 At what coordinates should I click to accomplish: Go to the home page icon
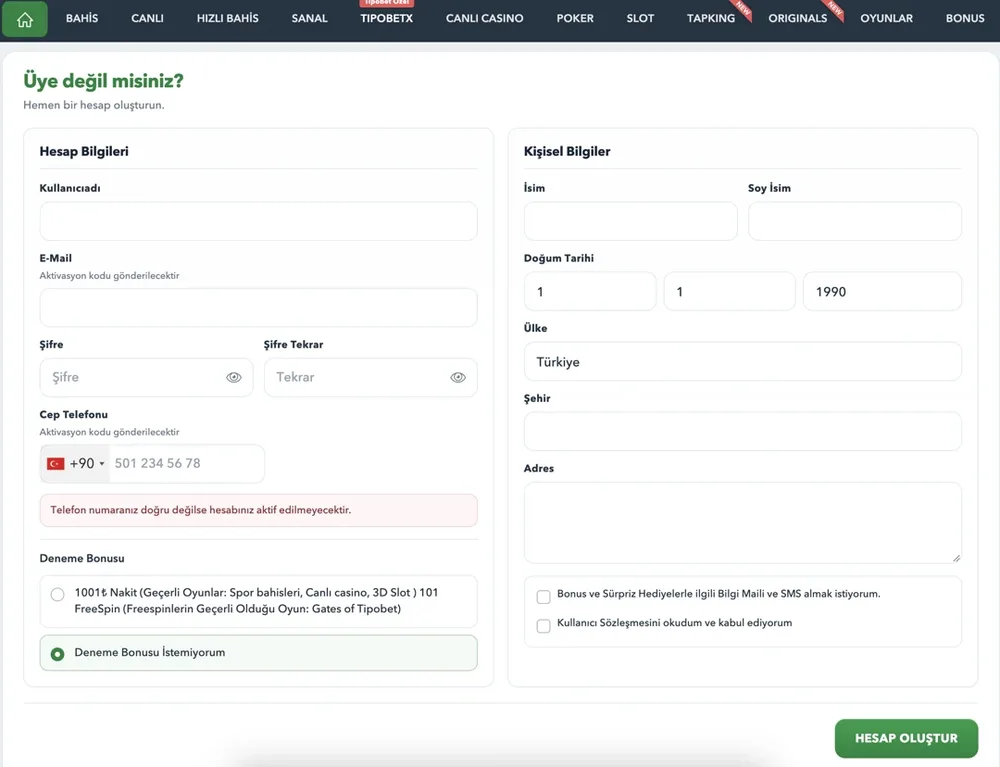tap(25, 19)
